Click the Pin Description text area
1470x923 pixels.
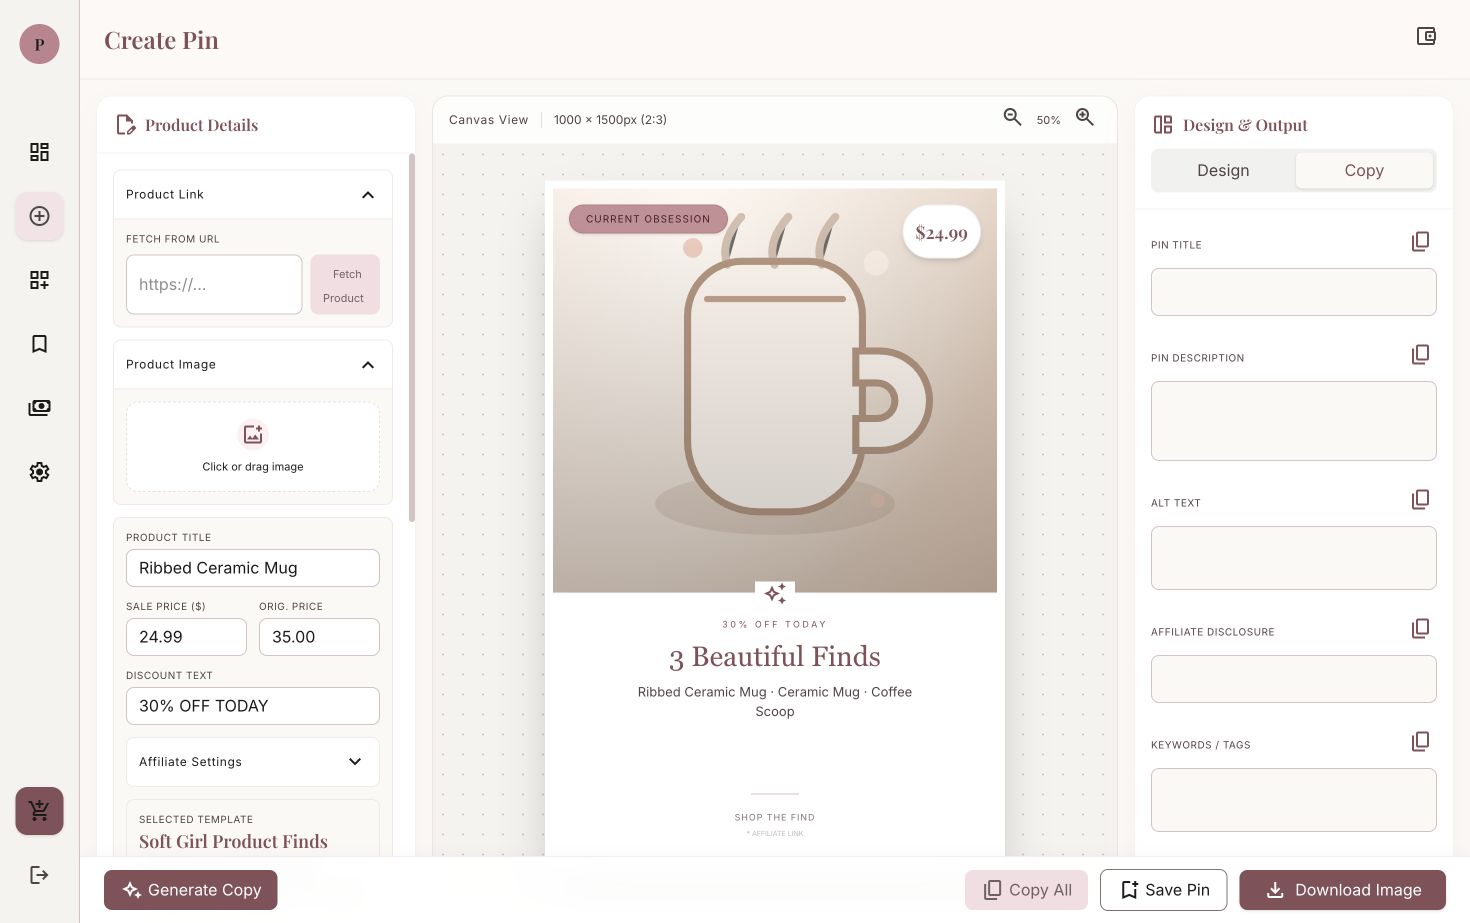1294,421
